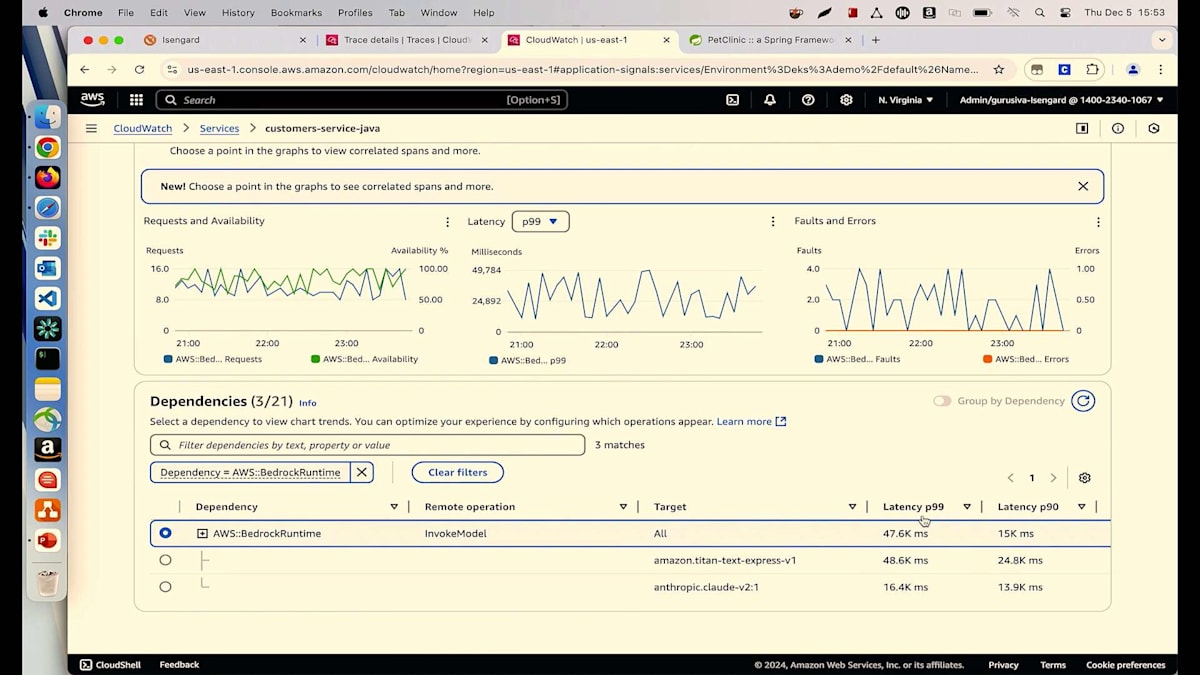Screen dimensions: 1200x675
Task: Reload the page in Chrome
Action: (x=139, y=70)
